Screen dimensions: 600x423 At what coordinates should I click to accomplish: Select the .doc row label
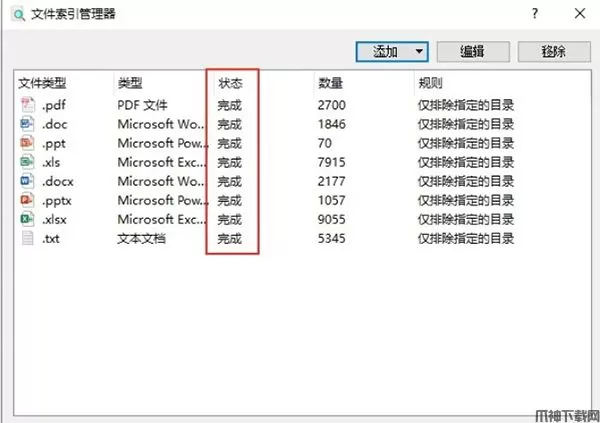coord(55,124)
